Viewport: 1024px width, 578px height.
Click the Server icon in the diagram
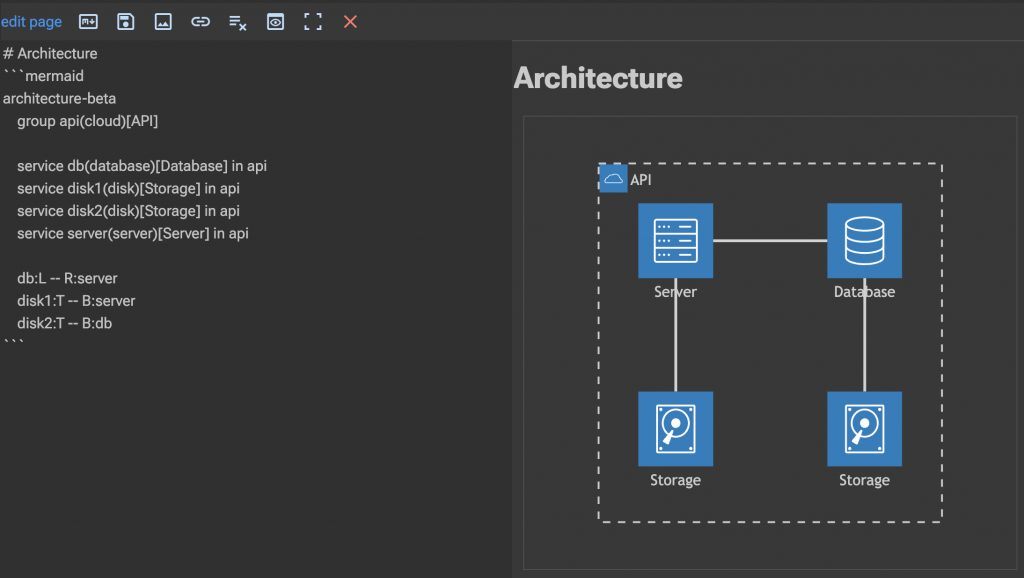tap(675, 241)
